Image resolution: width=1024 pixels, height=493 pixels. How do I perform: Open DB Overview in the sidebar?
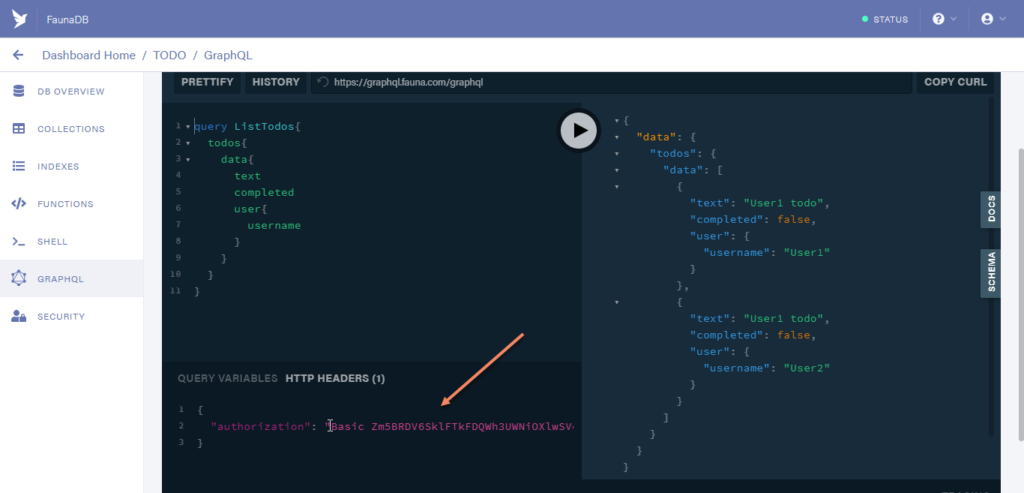pyautogui.click(x=71, y=91)
